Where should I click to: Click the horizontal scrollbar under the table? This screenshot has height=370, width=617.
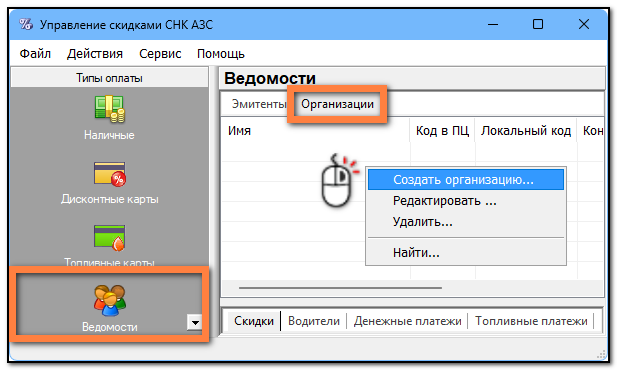pos(340,288)
